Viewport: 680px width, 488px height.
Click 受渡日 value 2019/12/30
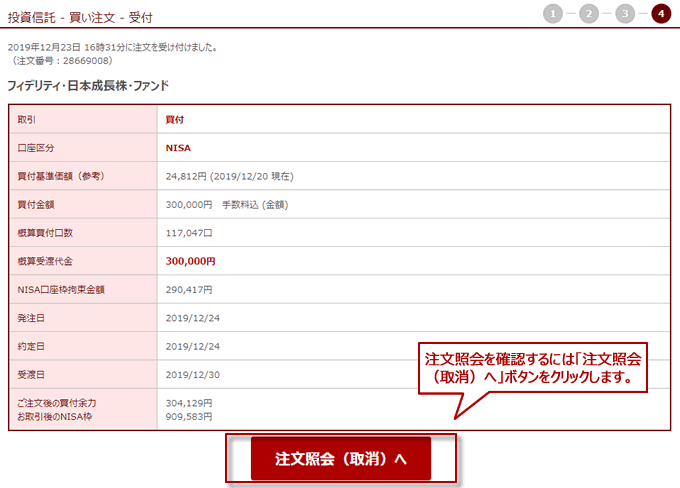tap(193, 375)
